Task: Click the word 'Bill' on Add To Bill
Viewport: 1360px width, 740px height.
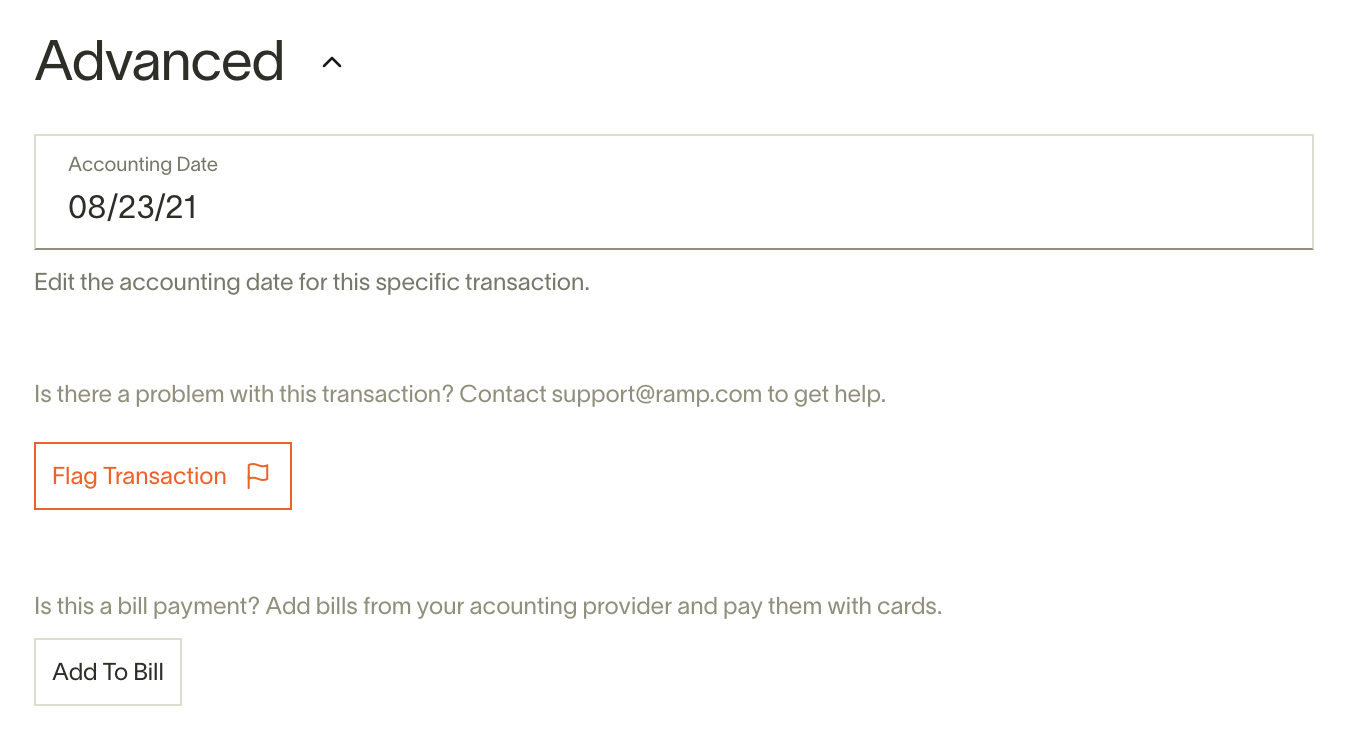Action: (x=148, y=672)
